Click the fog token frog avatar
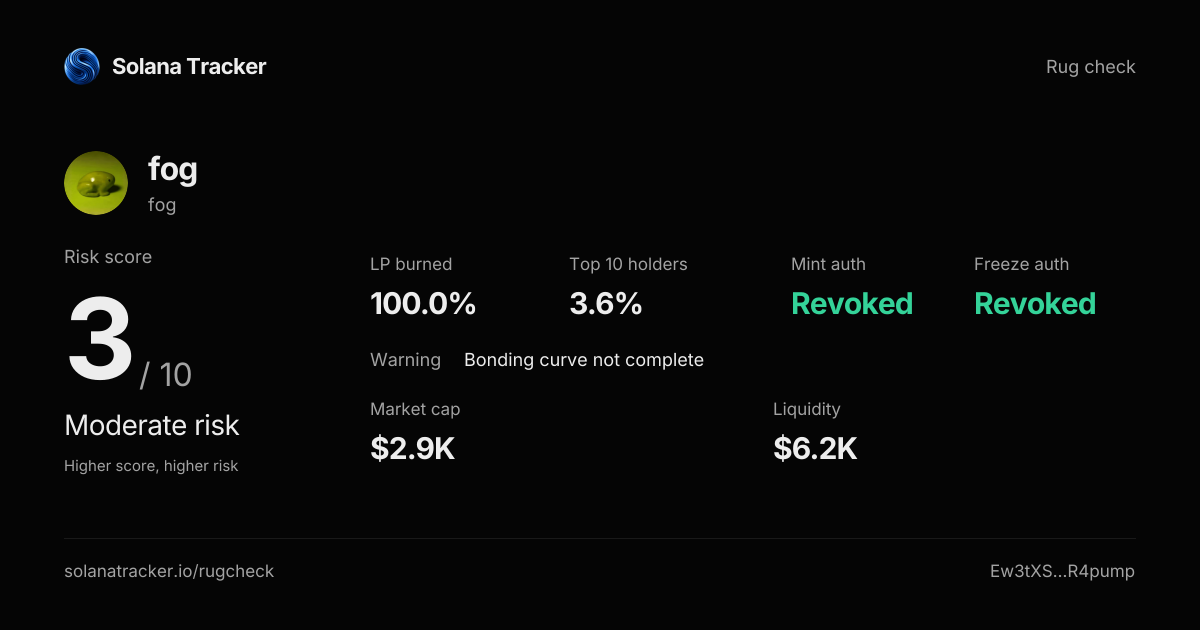The image size is (1200, 630). coord(96,183)
